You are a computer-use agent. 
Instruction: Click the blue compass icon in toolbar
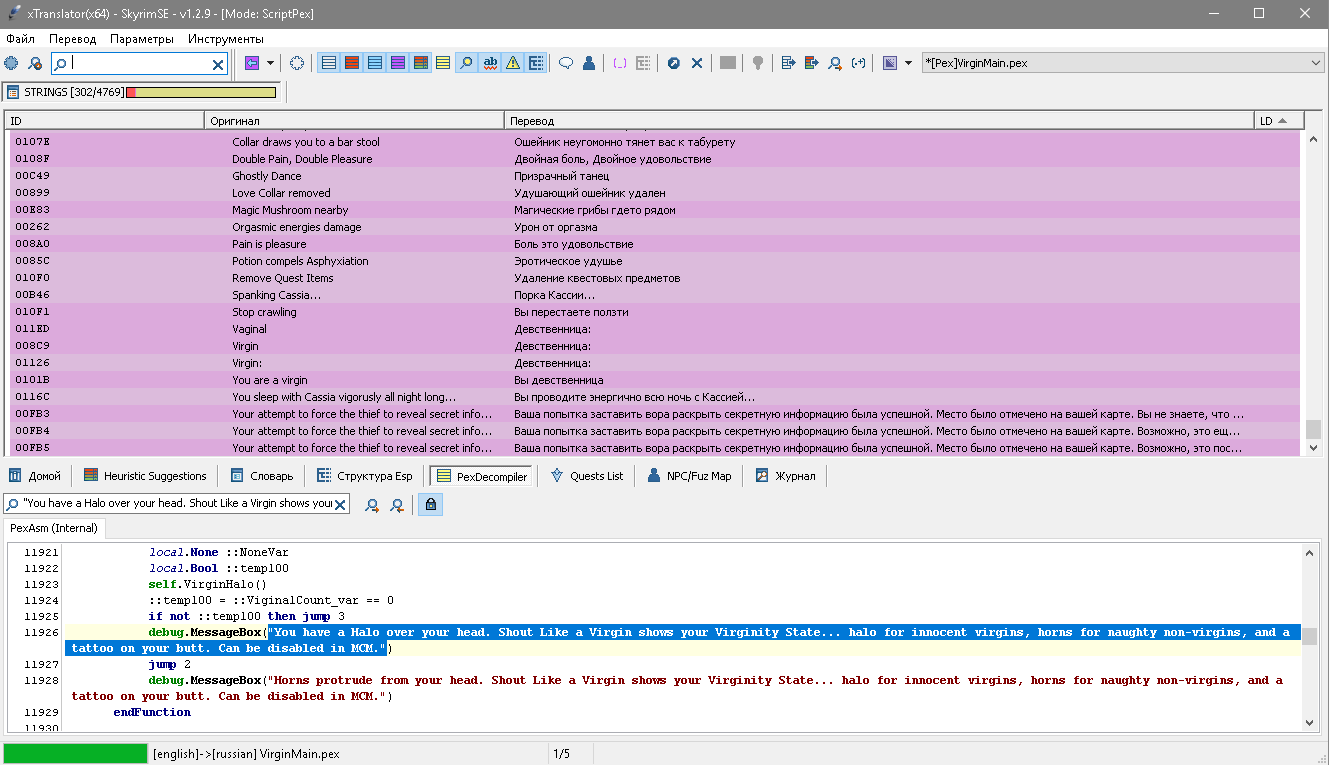coord(674,63)
